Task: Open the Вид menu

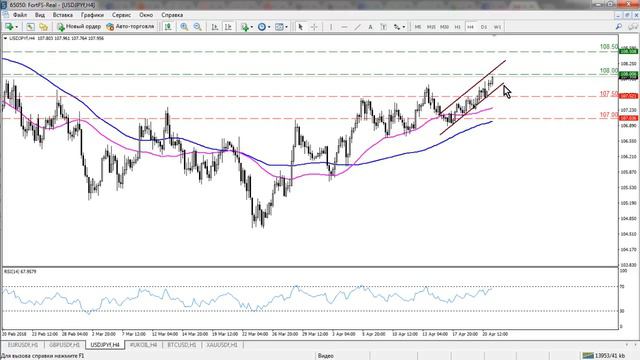Action: 40,15
